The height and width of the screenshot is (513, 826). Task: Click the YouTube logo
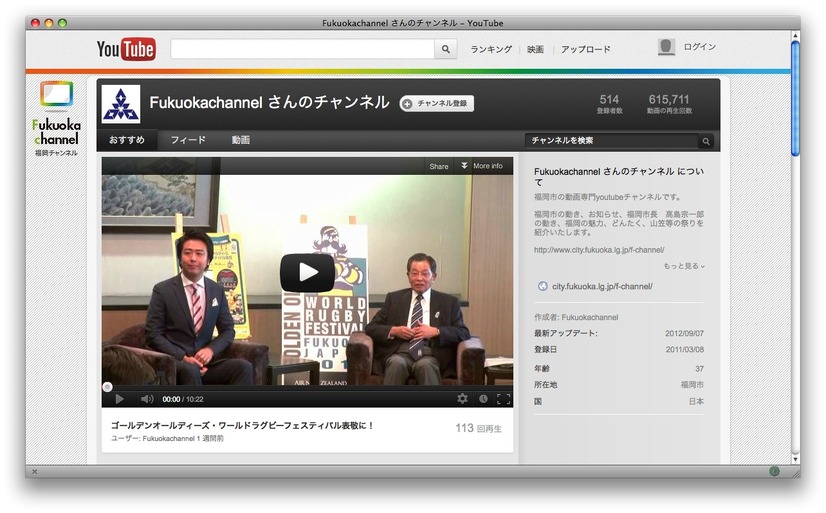[126, 49]
